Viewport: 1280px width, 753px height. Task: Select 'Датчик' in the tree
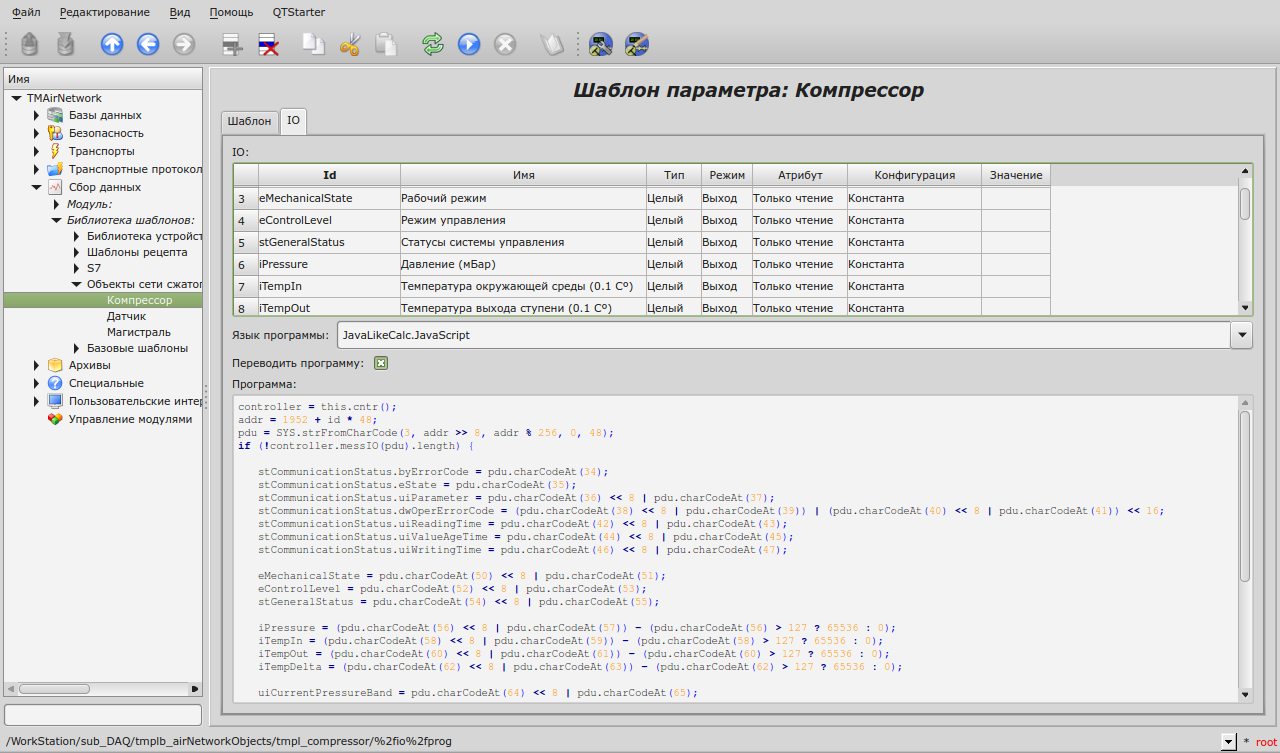point(126,316)
